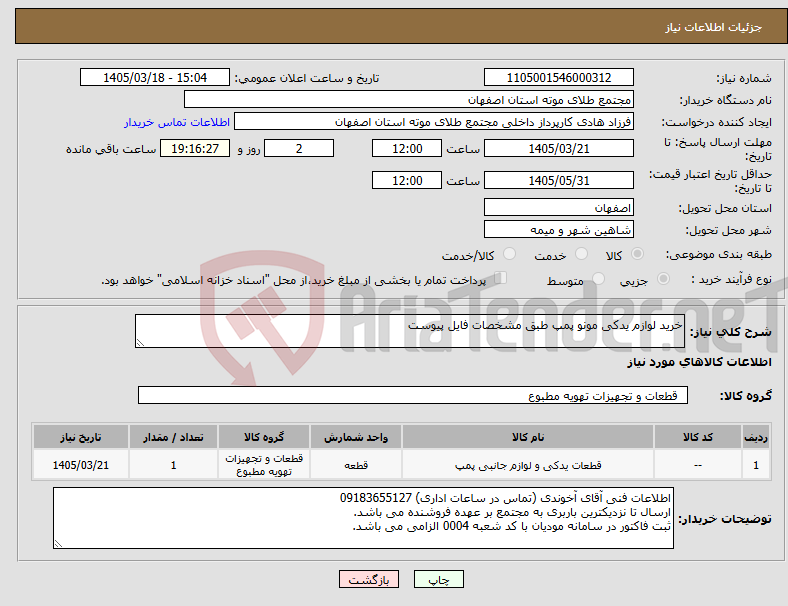Click the اطلاعات کالاهای مورد نیاز heading
The image size is (788, 606).
click(x=699, y=362)
